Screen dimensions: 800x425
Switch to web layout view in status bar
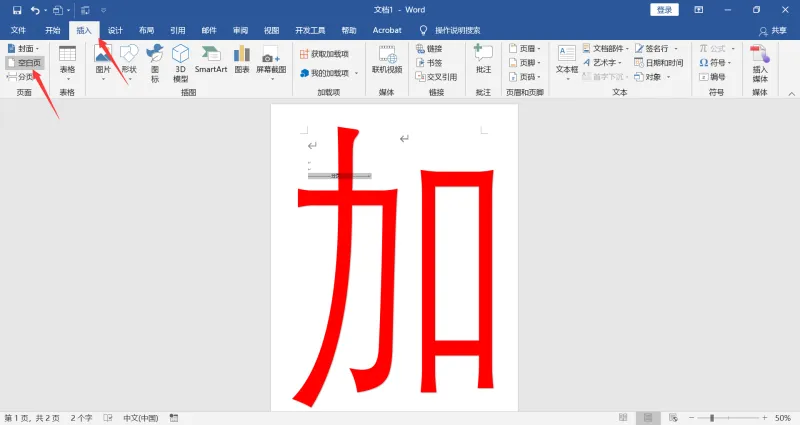pos(673,417)
